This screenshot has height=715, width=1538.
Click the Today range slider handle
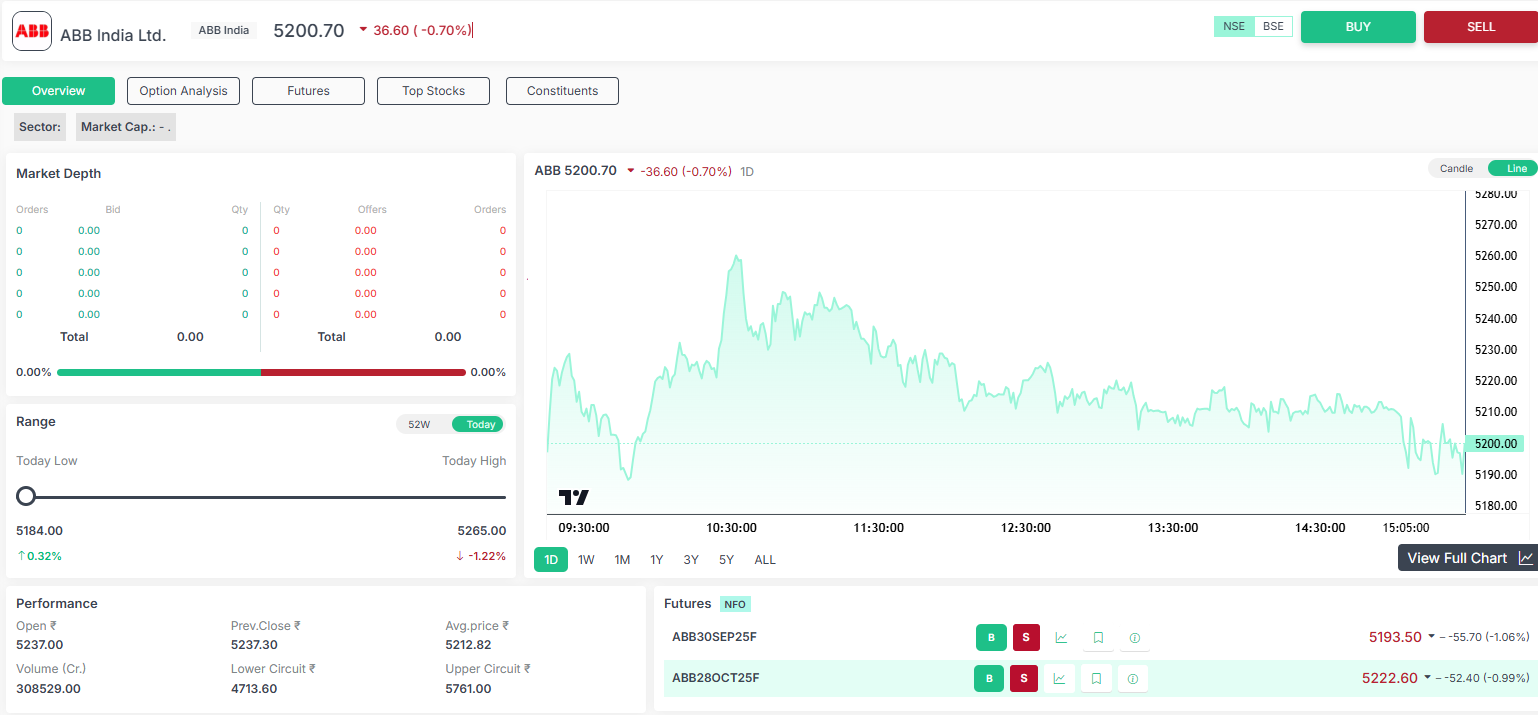(26, 496)
